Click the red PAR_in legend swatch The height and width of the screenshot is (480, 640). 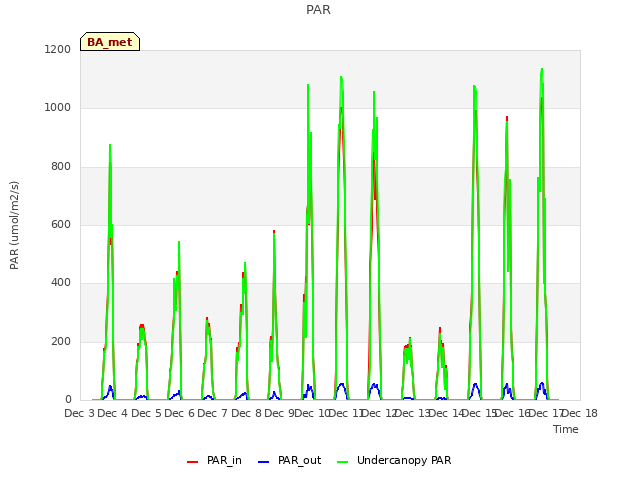coord(192,462)
